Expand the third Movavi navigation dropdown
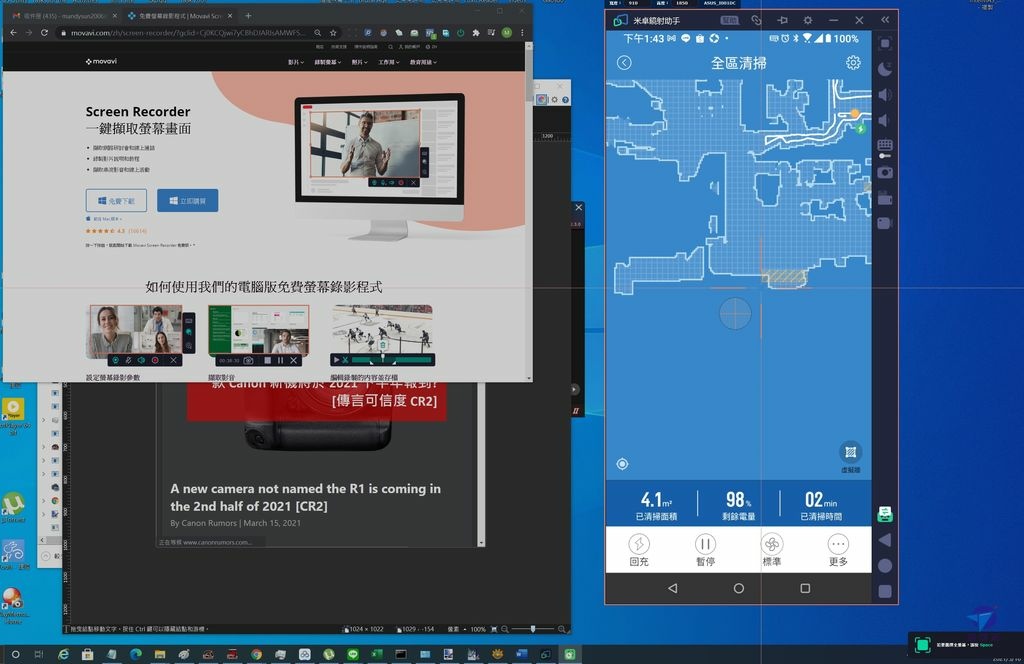The height and width of the screenshot is (664, 1024). 360,62
